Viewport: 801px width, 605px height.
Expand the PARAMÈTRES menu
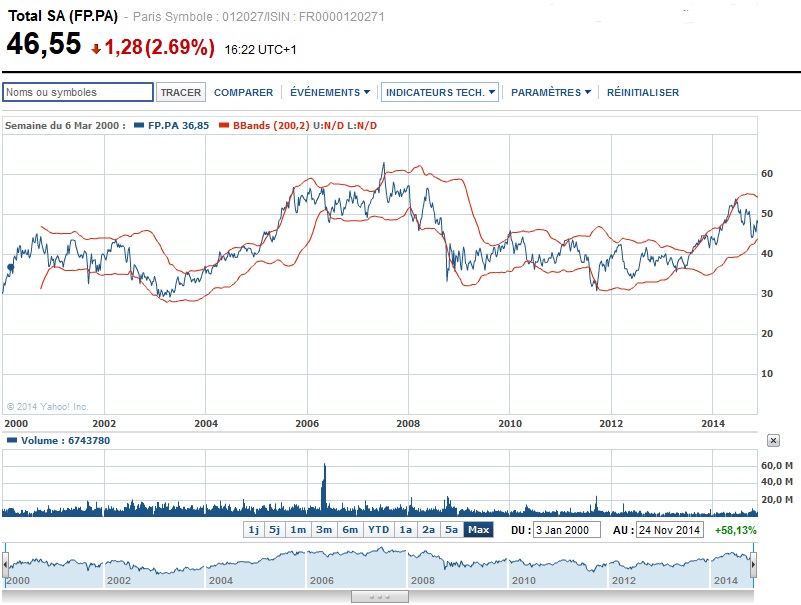551,92
